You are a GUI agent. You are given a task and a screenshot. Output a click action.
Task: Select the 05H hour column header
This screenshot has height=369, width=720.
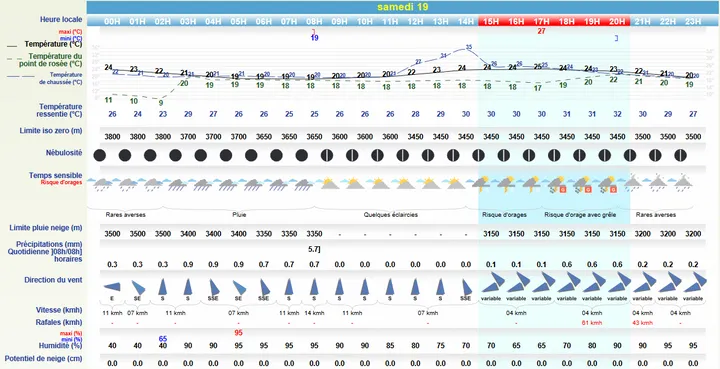[x=239, y=21]
